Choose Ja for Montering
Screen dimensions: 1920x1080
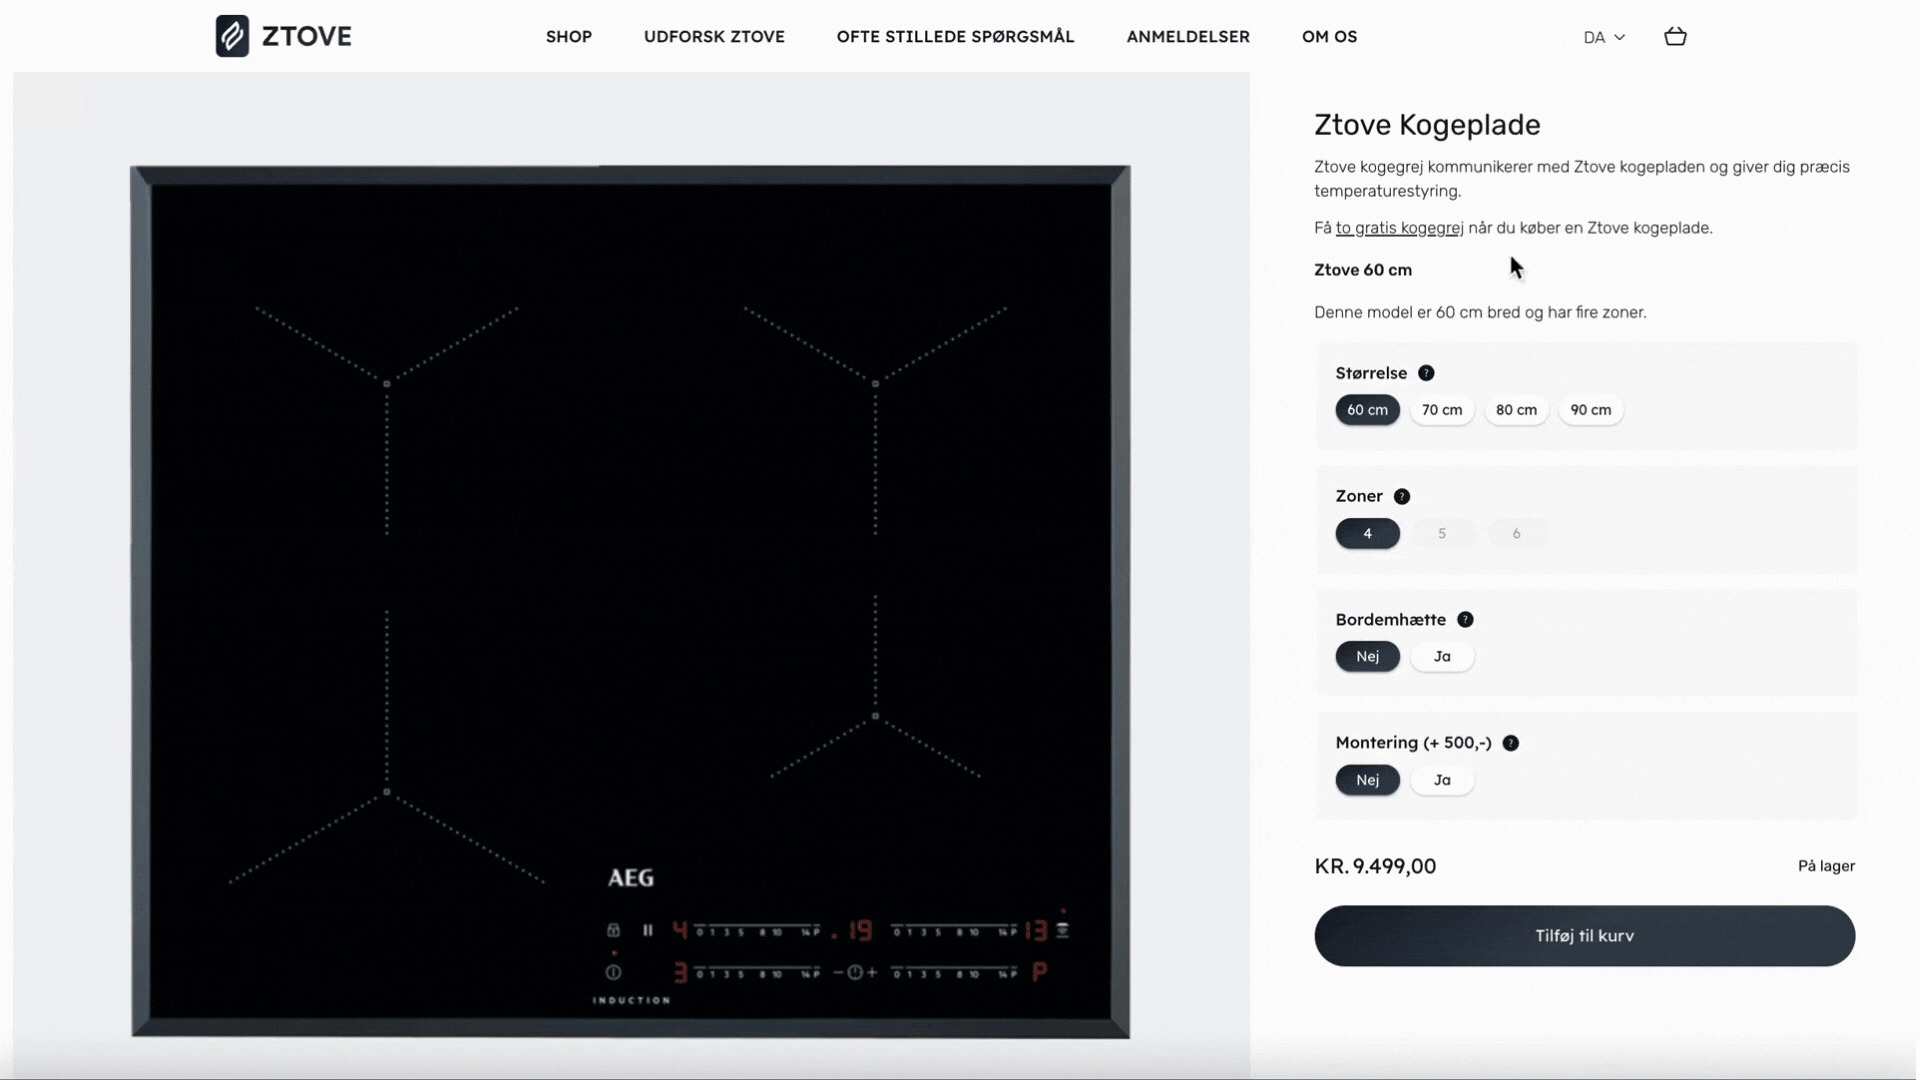[1442, 780]
